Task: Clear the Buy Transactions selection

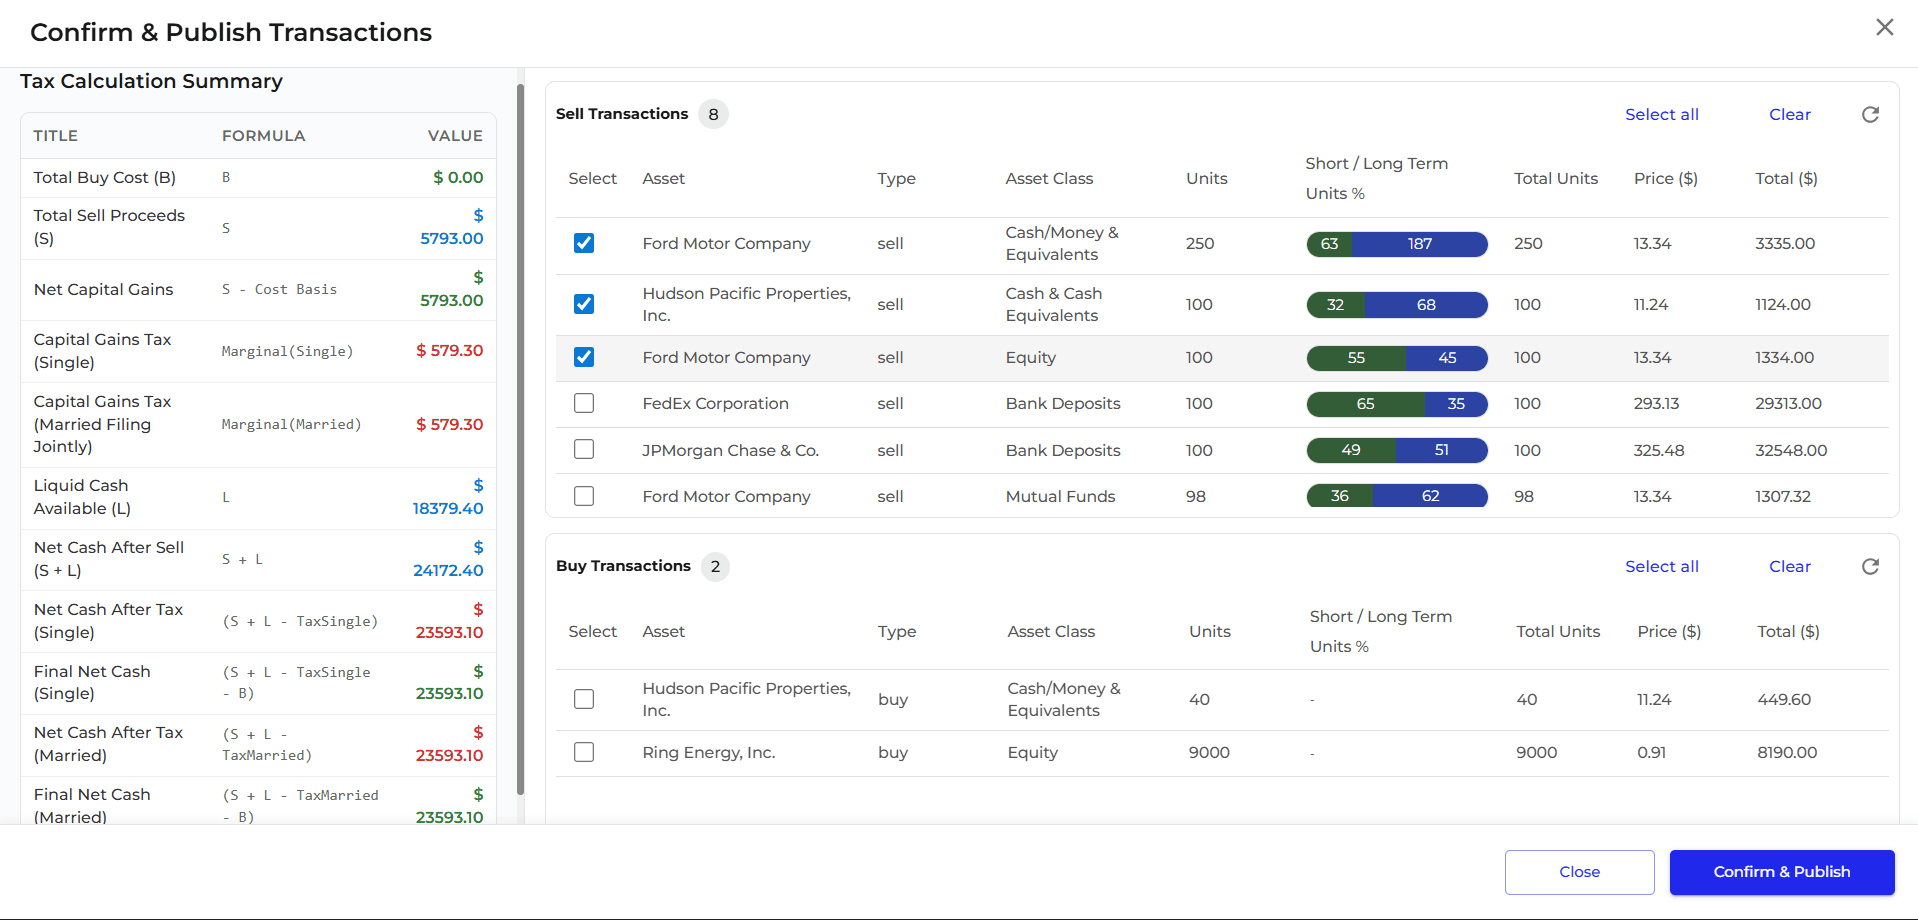Action: coord(1789,567)
